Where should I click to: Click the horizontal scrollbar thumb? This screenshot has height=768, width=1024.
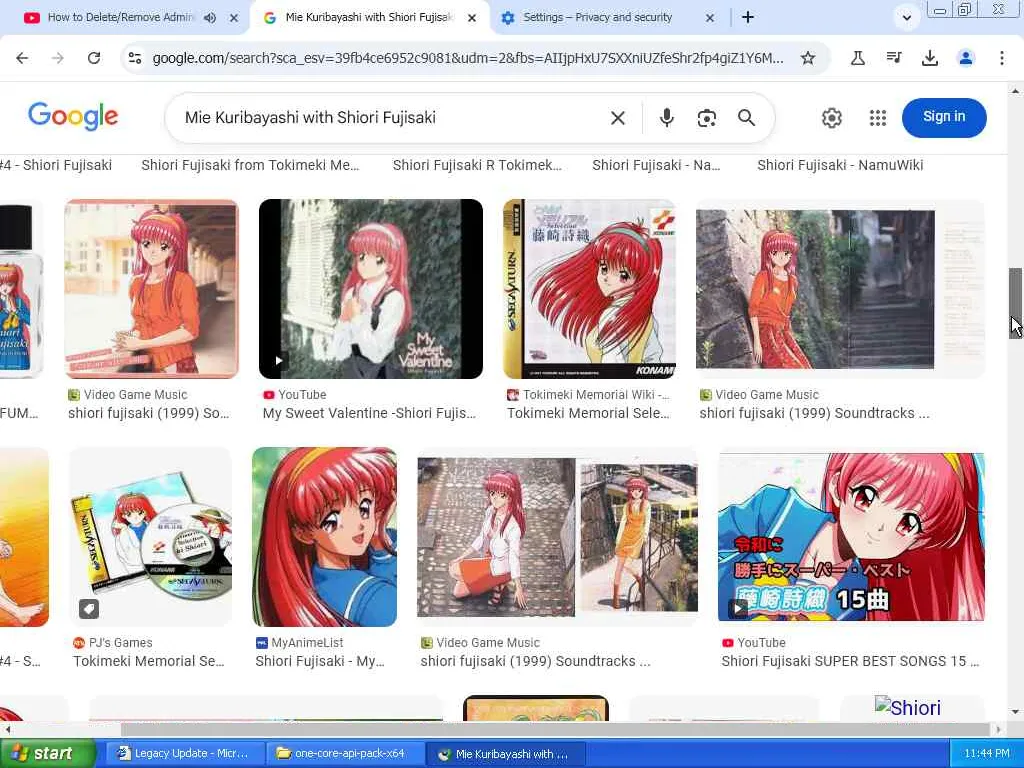click(555, 729)
